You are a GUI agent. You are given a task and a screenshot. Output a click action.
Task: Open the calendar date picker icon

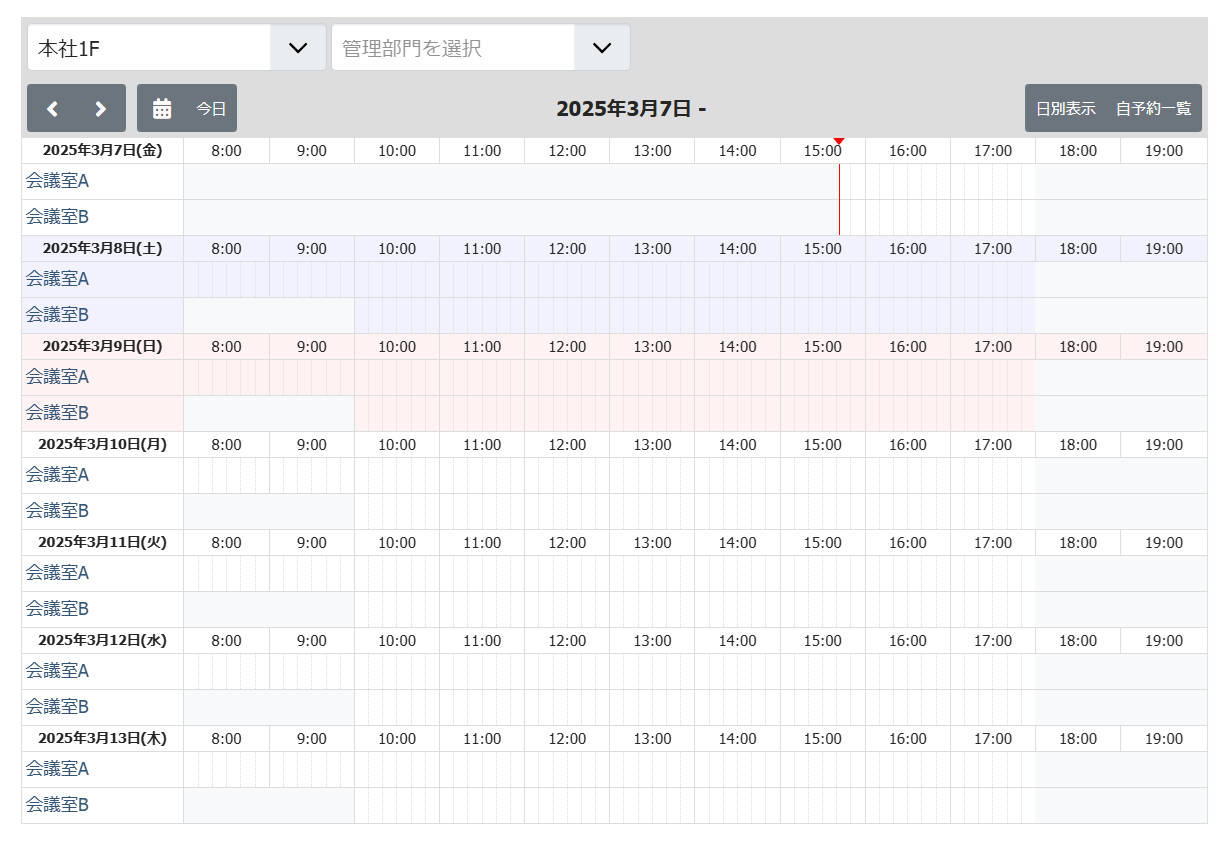[162, 109]
